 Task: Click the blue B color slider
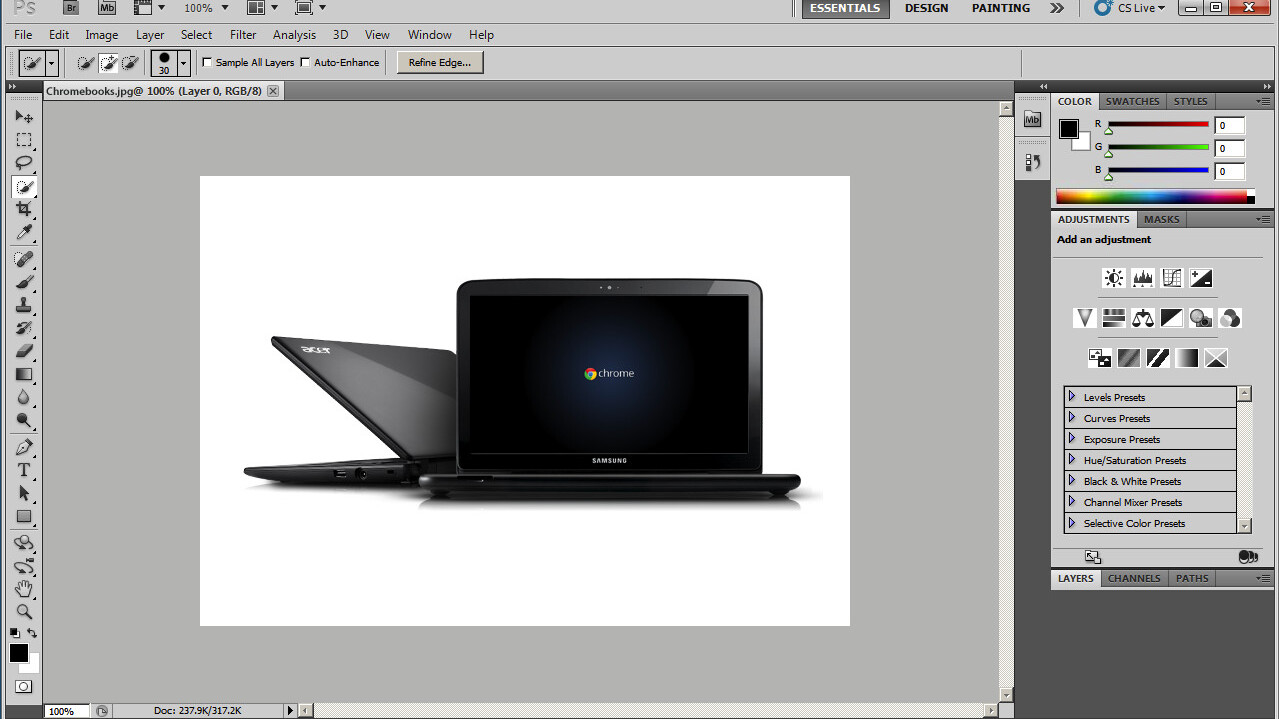[1158, 171]
